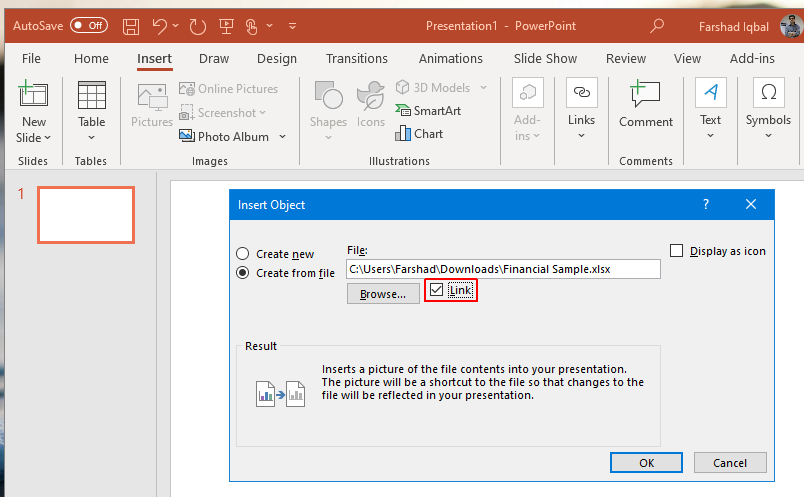Switch to the Design tab
Screen dimensions: 804x497
[x=276, y=59]
